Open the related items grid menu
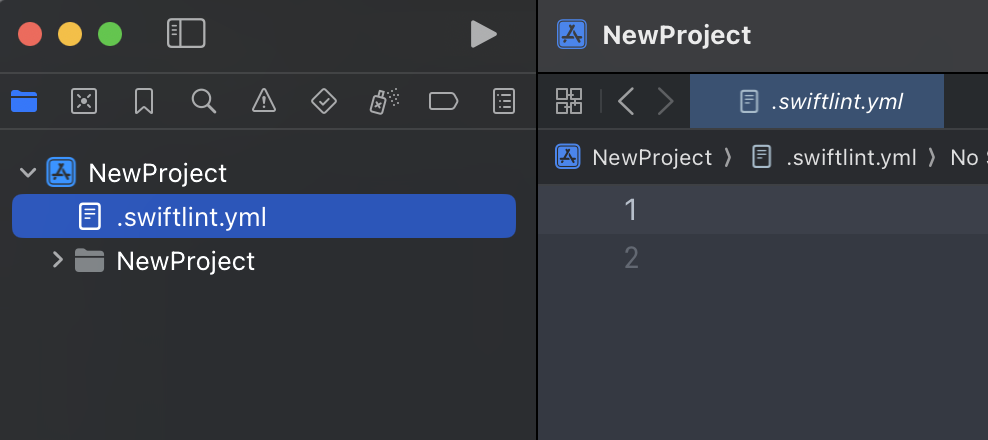The height and width of the screenshot is (440, 988). point(569,101)
